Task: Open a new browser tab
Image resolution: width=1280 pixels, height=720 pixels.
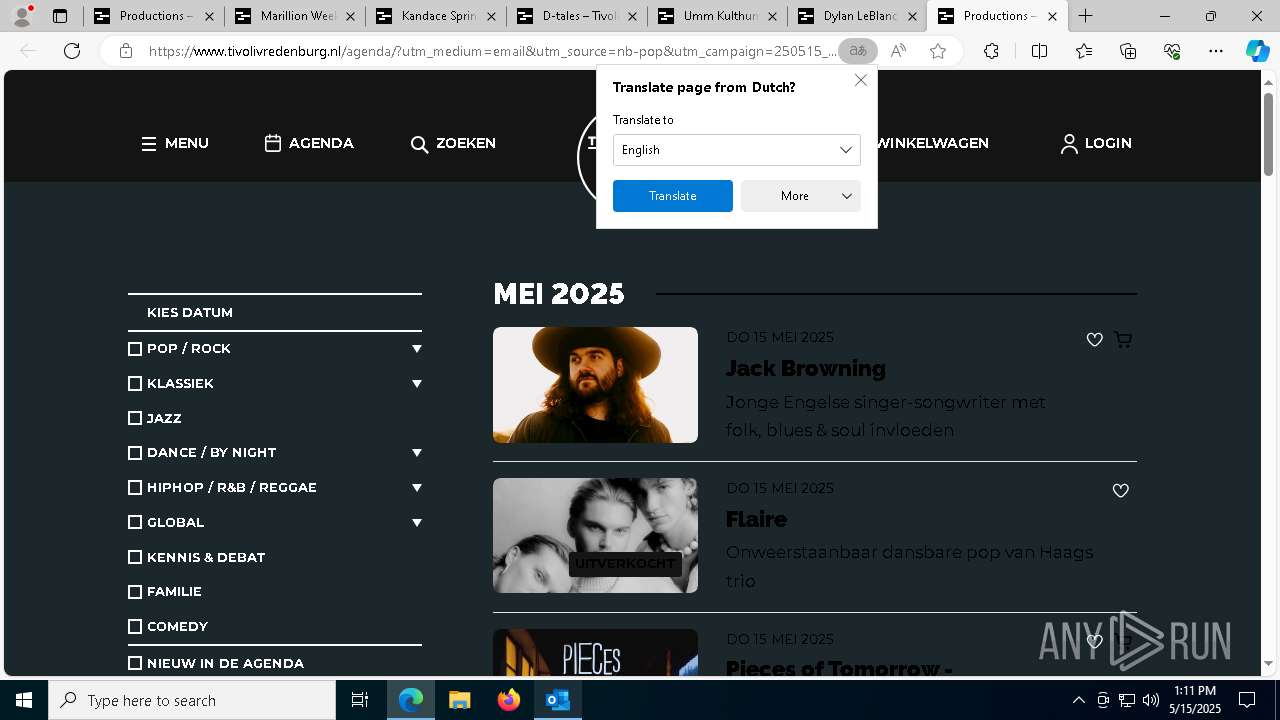Action: [1085, 16]
